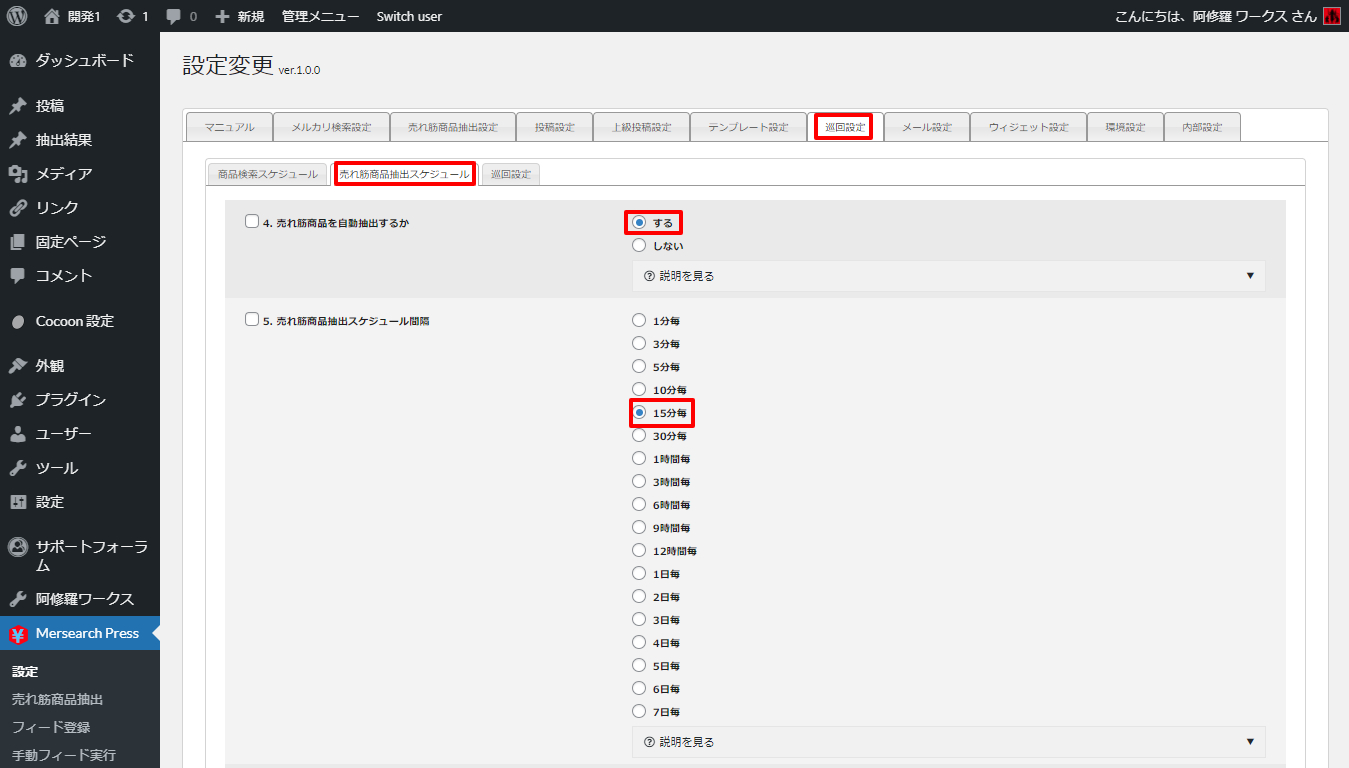Switch to the メール設定 tab
Viewport: 1349px width, 768px height.
926,127
